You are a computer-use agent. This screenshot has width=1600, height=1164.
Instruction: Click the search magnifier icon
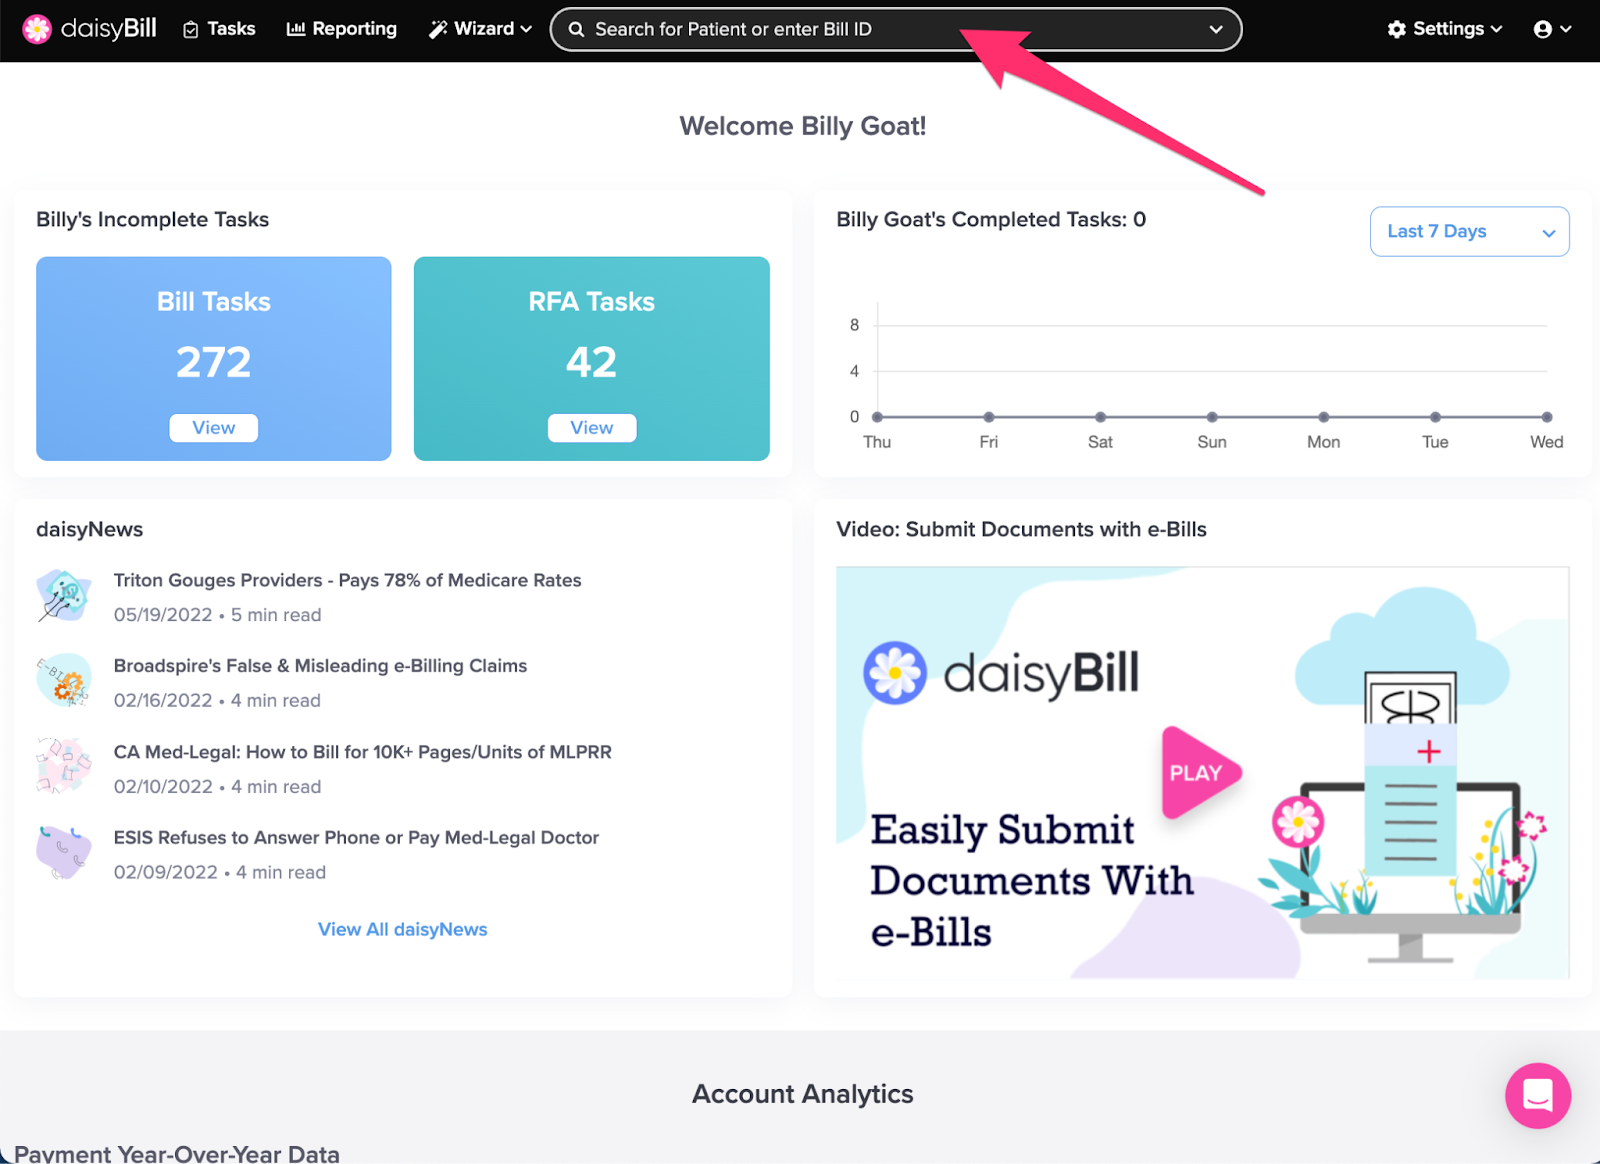(x=577, y=29)
